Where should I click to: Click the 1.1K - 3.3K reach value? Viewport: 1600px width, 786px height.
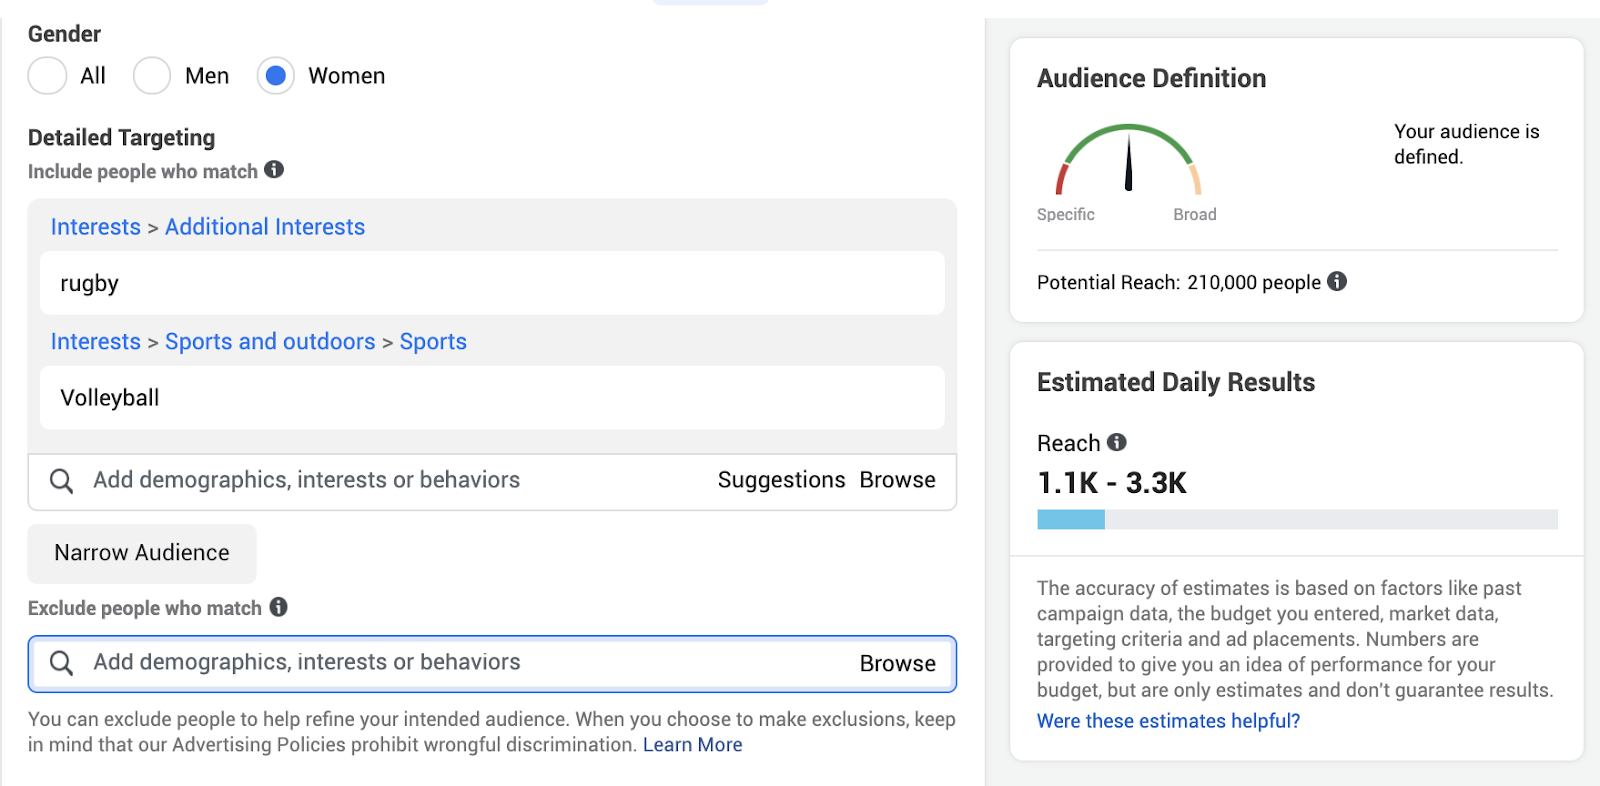tap(1112, 483)
